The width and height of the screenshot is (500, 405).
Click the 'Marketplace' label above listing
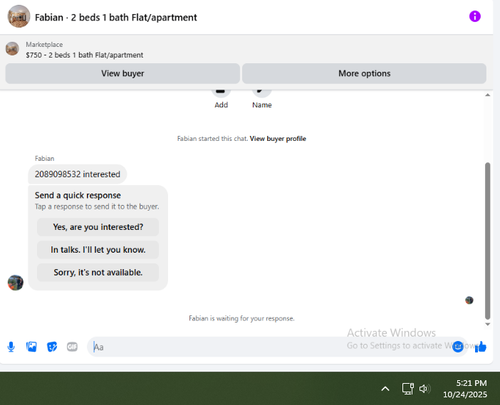44,44
